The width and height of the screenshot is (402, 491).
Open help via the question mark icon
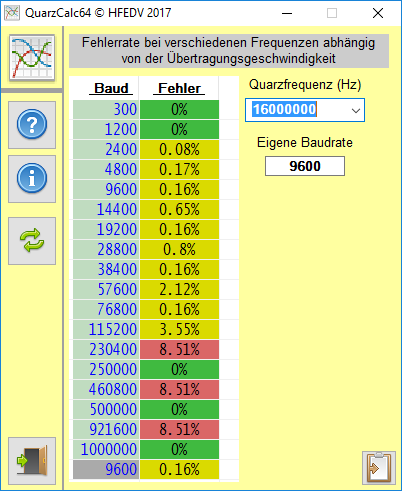32,125
